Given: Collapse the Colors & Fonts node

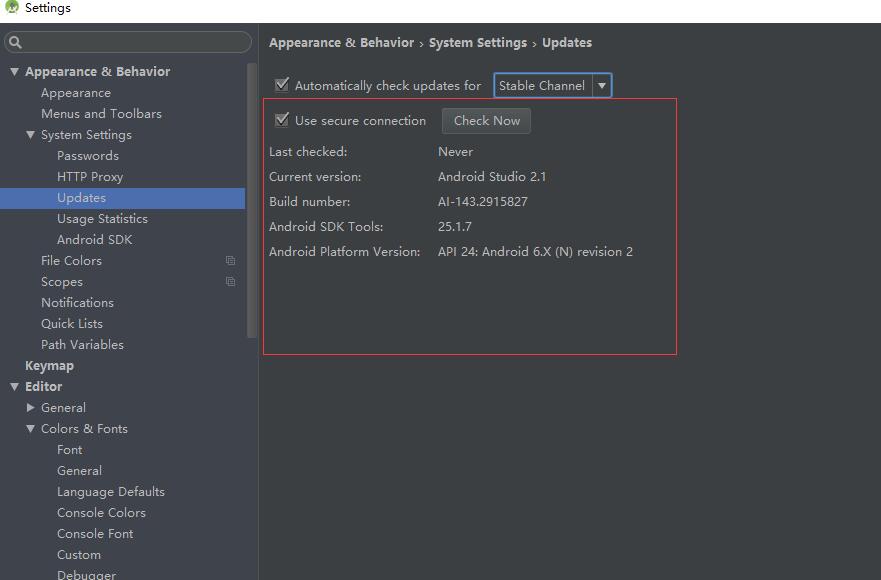Looking at the screenshot, I should pyautogui.click(x=30, y=429).
